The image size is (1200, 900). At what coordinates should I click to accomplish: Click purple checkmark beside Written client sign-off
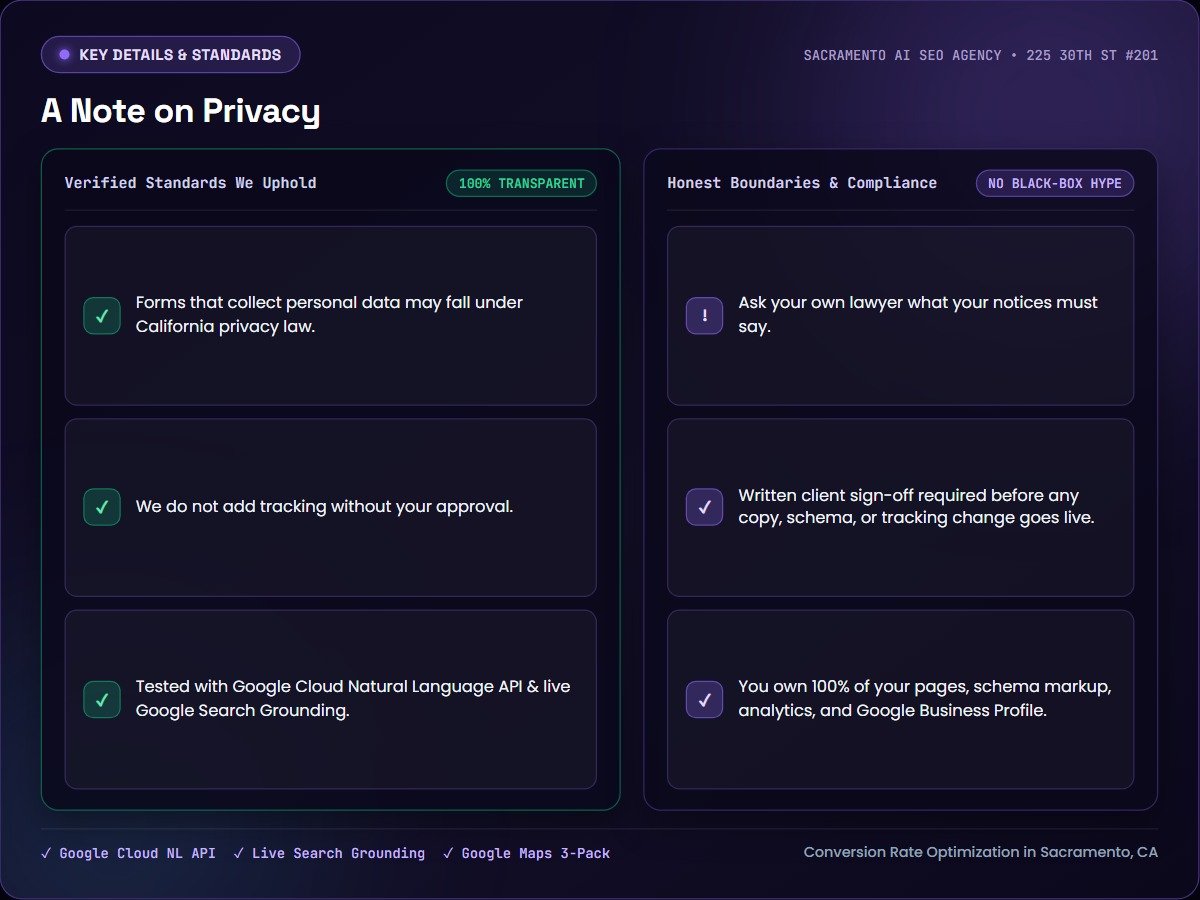(x=705, y=507)
